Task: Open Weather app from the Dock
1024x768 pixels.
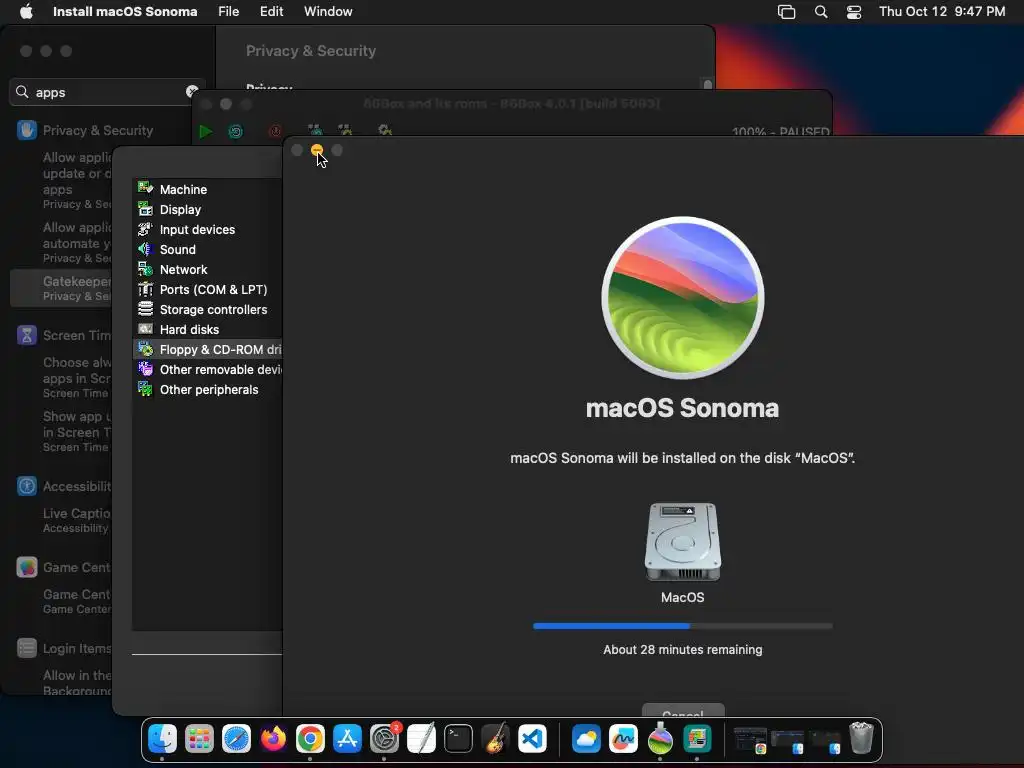Action: tap(586, 739)
